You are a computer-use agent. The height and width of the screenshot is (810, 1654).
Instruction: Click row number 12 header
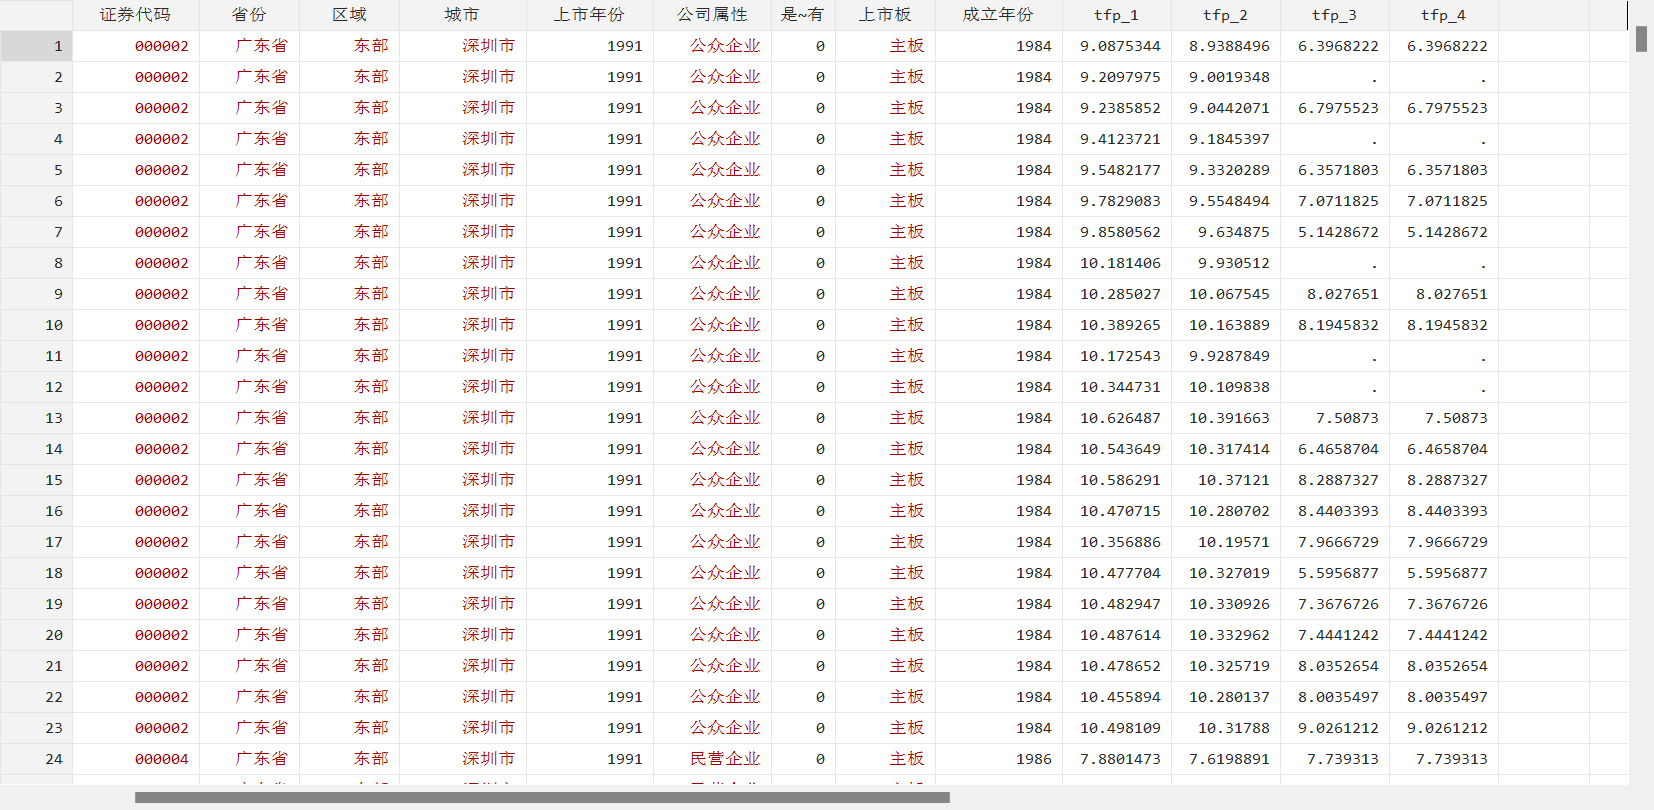coord(36,387)
